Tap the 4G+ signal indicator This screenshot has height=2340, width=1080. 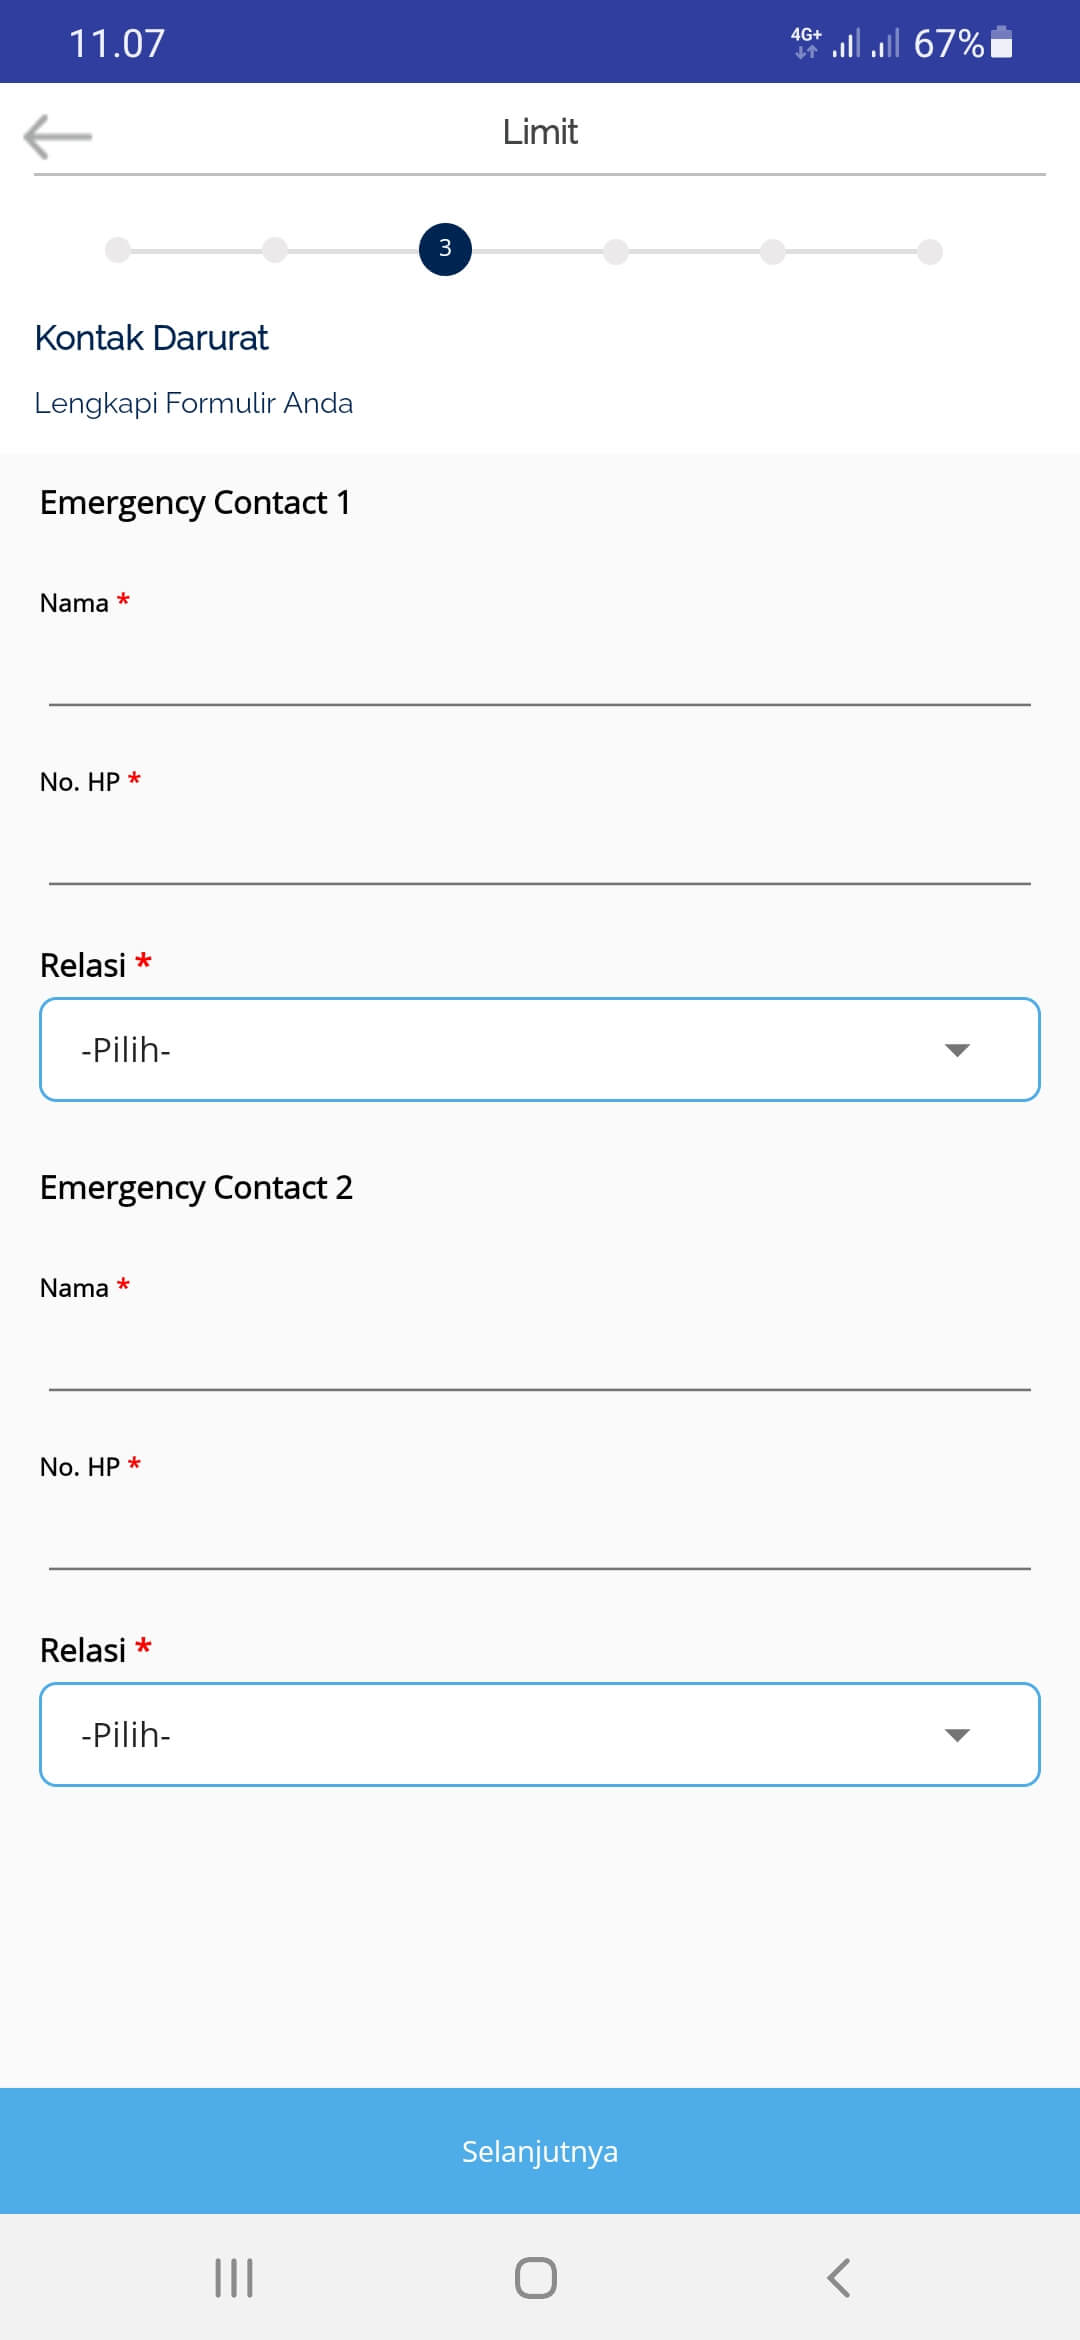click(x=806, y=43)
